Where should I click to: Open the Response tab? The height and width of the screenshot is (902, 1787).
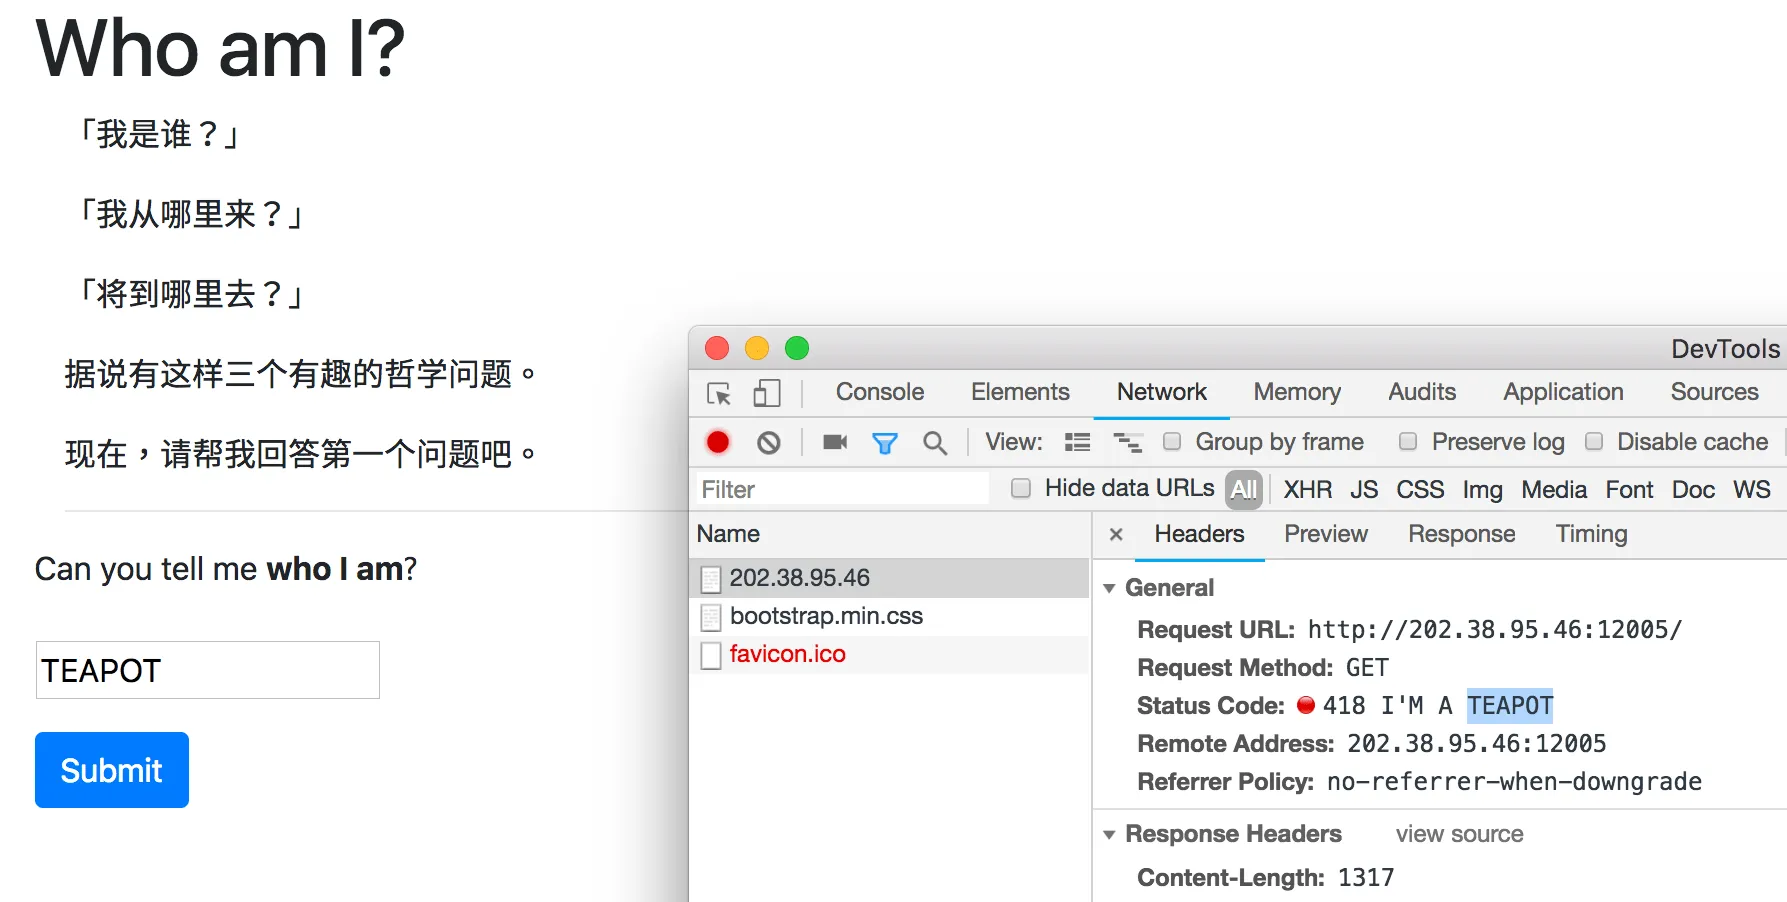click(1461, 534)
